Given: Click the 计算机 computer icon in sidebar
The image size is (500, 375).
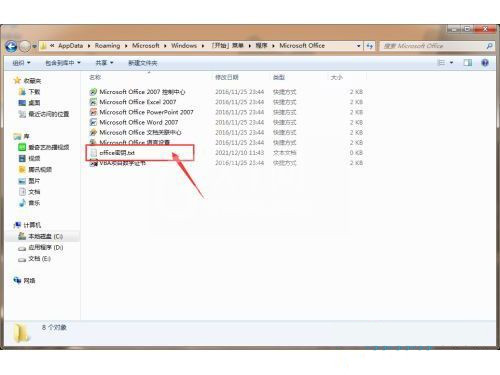Looking at the screenshot, I should click(x=17, y=225).
